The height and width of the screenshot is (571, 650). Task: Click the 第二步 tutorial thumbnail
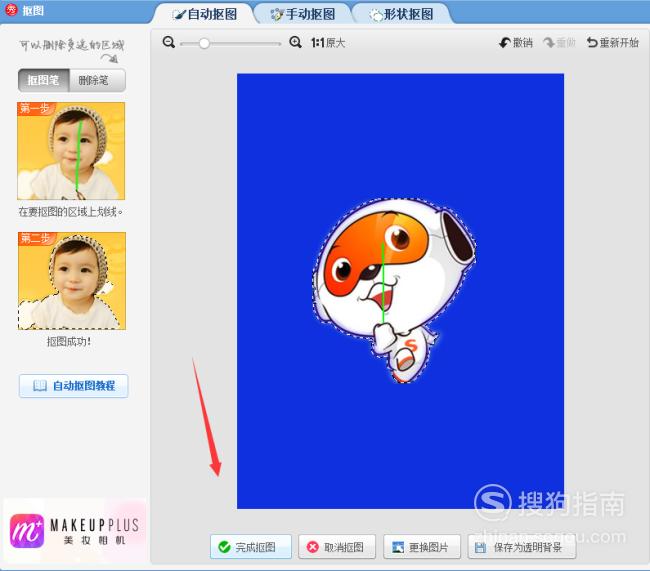[x=72, y=281]
